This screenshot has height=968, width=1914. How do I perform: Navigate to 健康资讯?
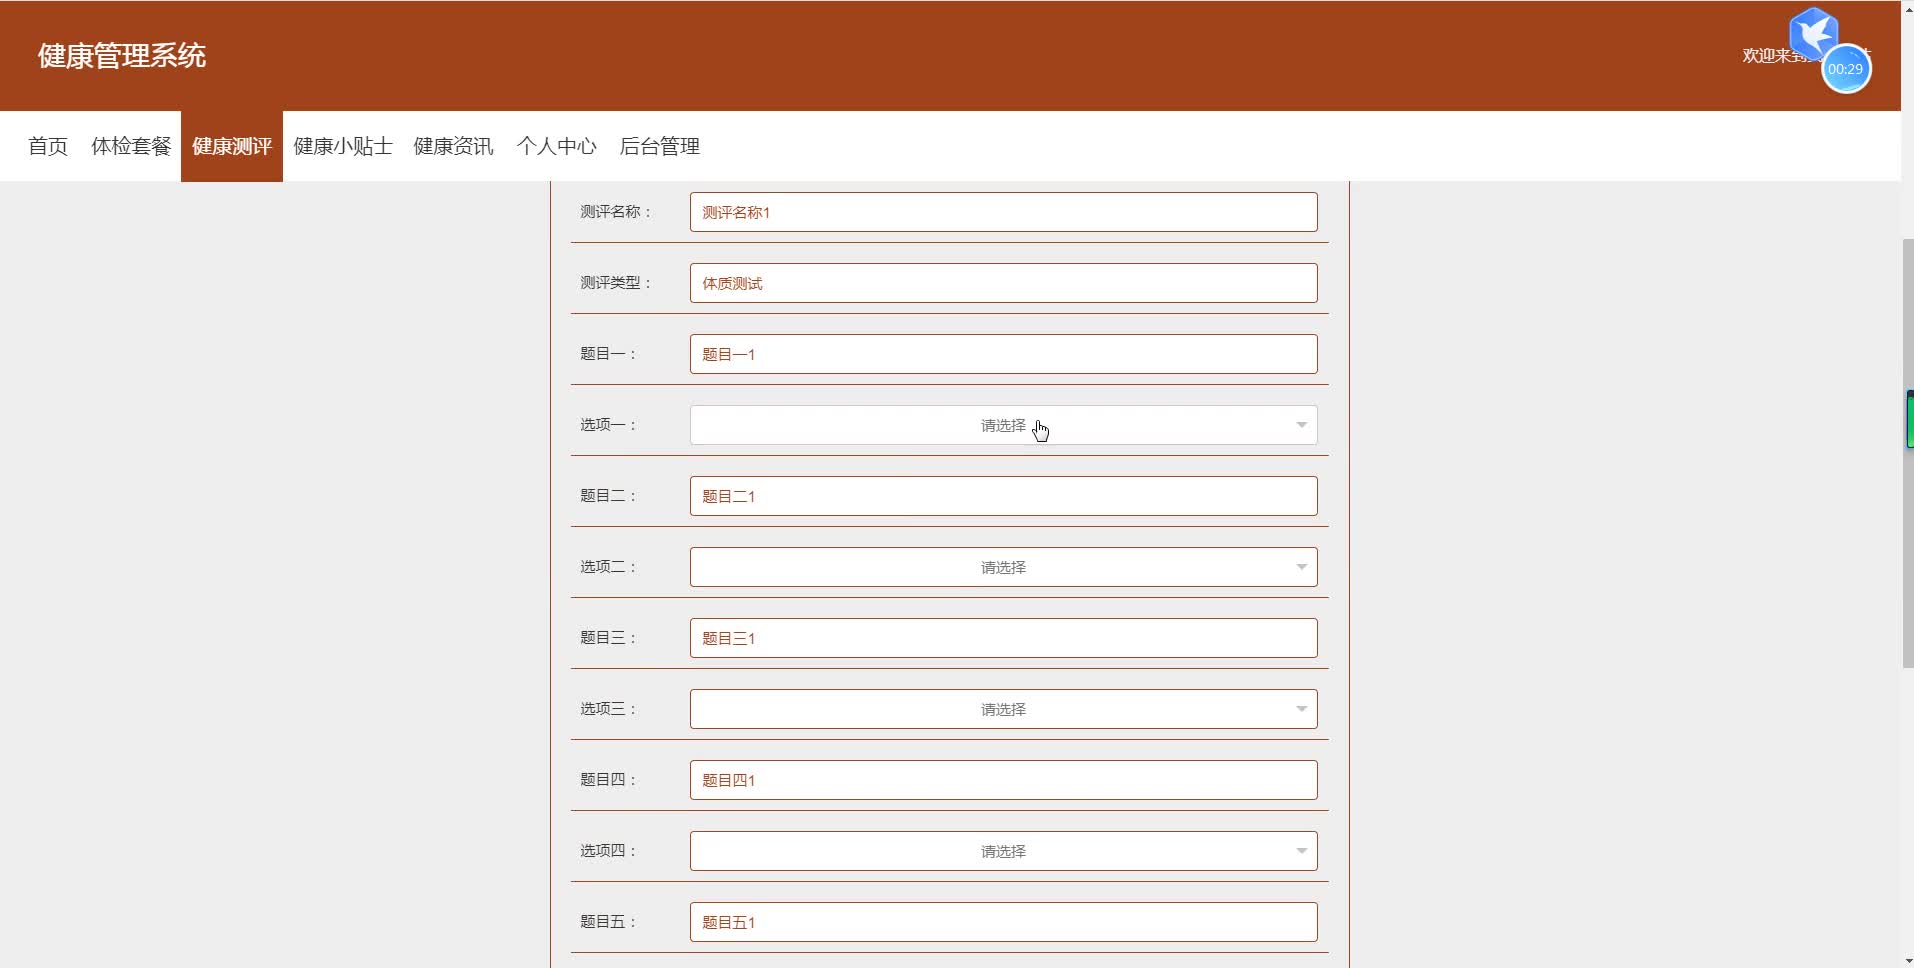click(x=452, y=146)
